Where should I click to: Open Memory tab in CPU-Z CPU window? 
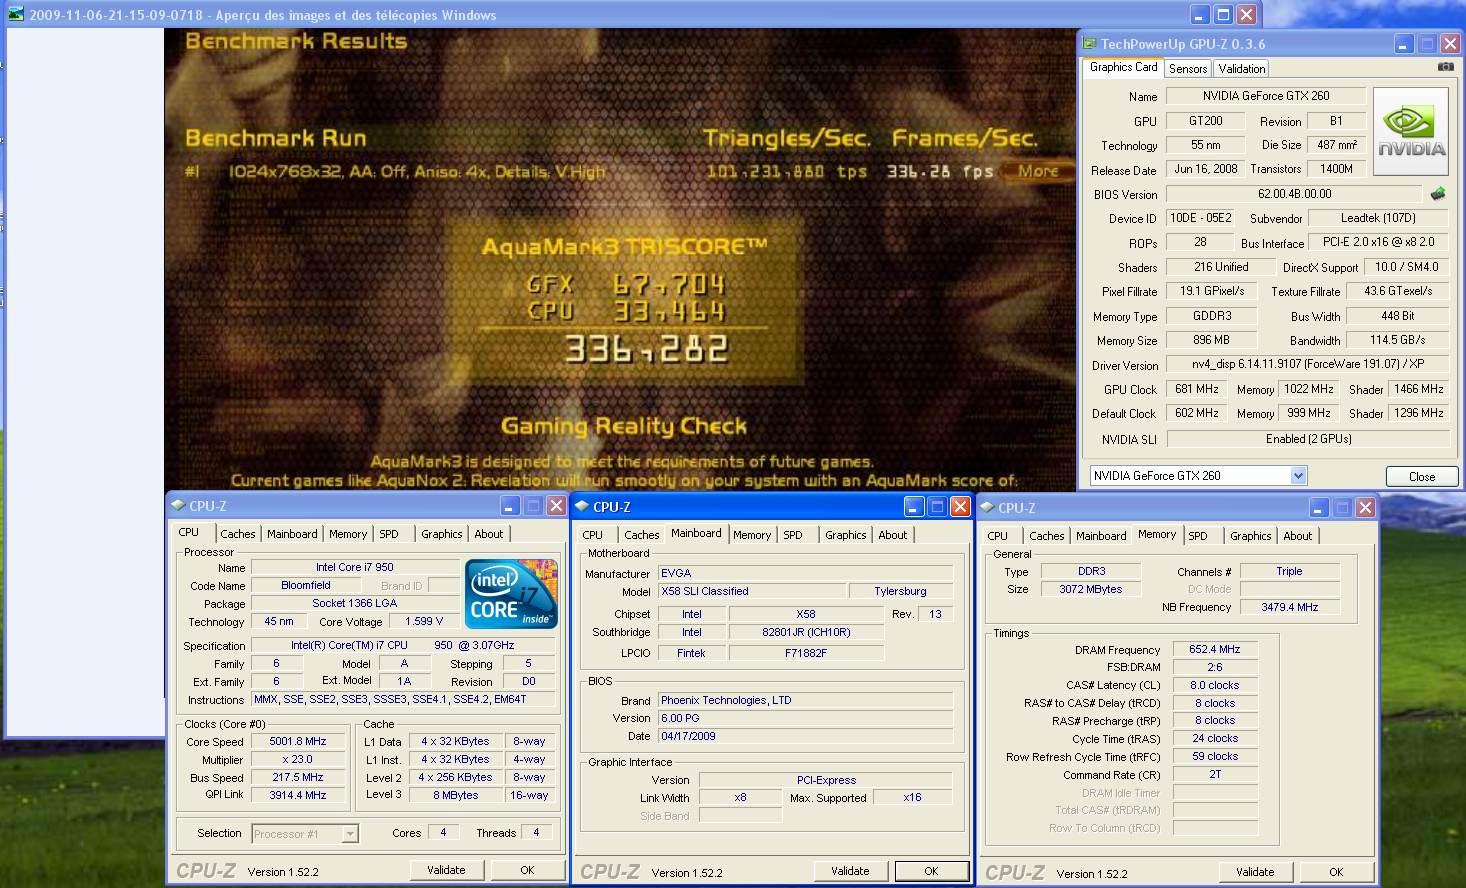tap(348, 534)
